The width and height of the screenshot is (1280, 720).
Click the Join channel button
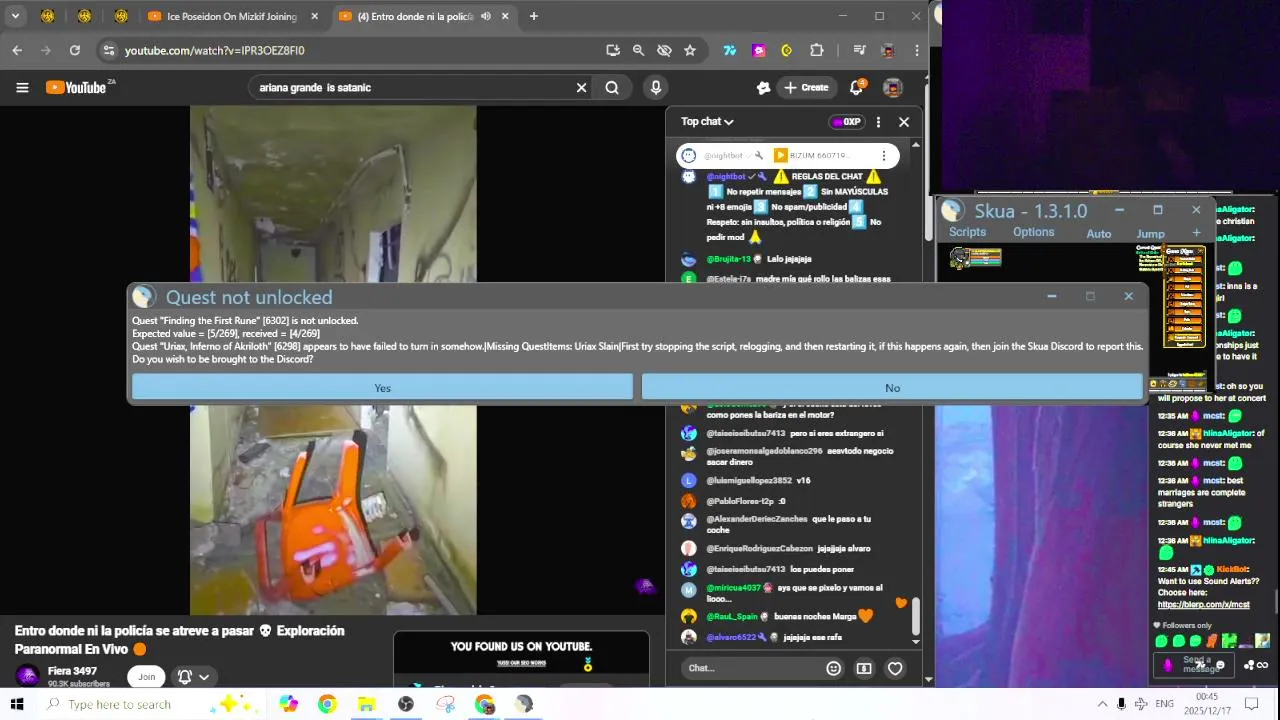coord(147,677)
